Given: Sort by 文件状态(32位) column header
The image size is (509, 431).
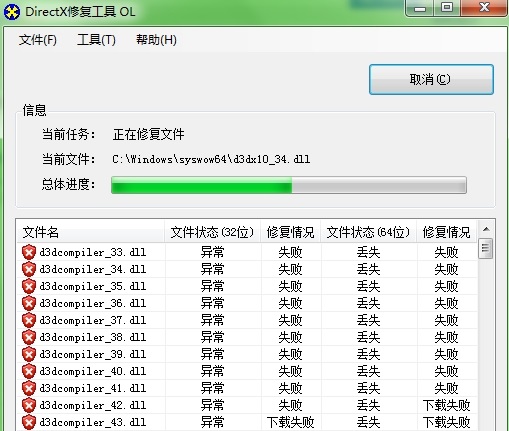Looking at the screenshot, I should coord(213,232).
